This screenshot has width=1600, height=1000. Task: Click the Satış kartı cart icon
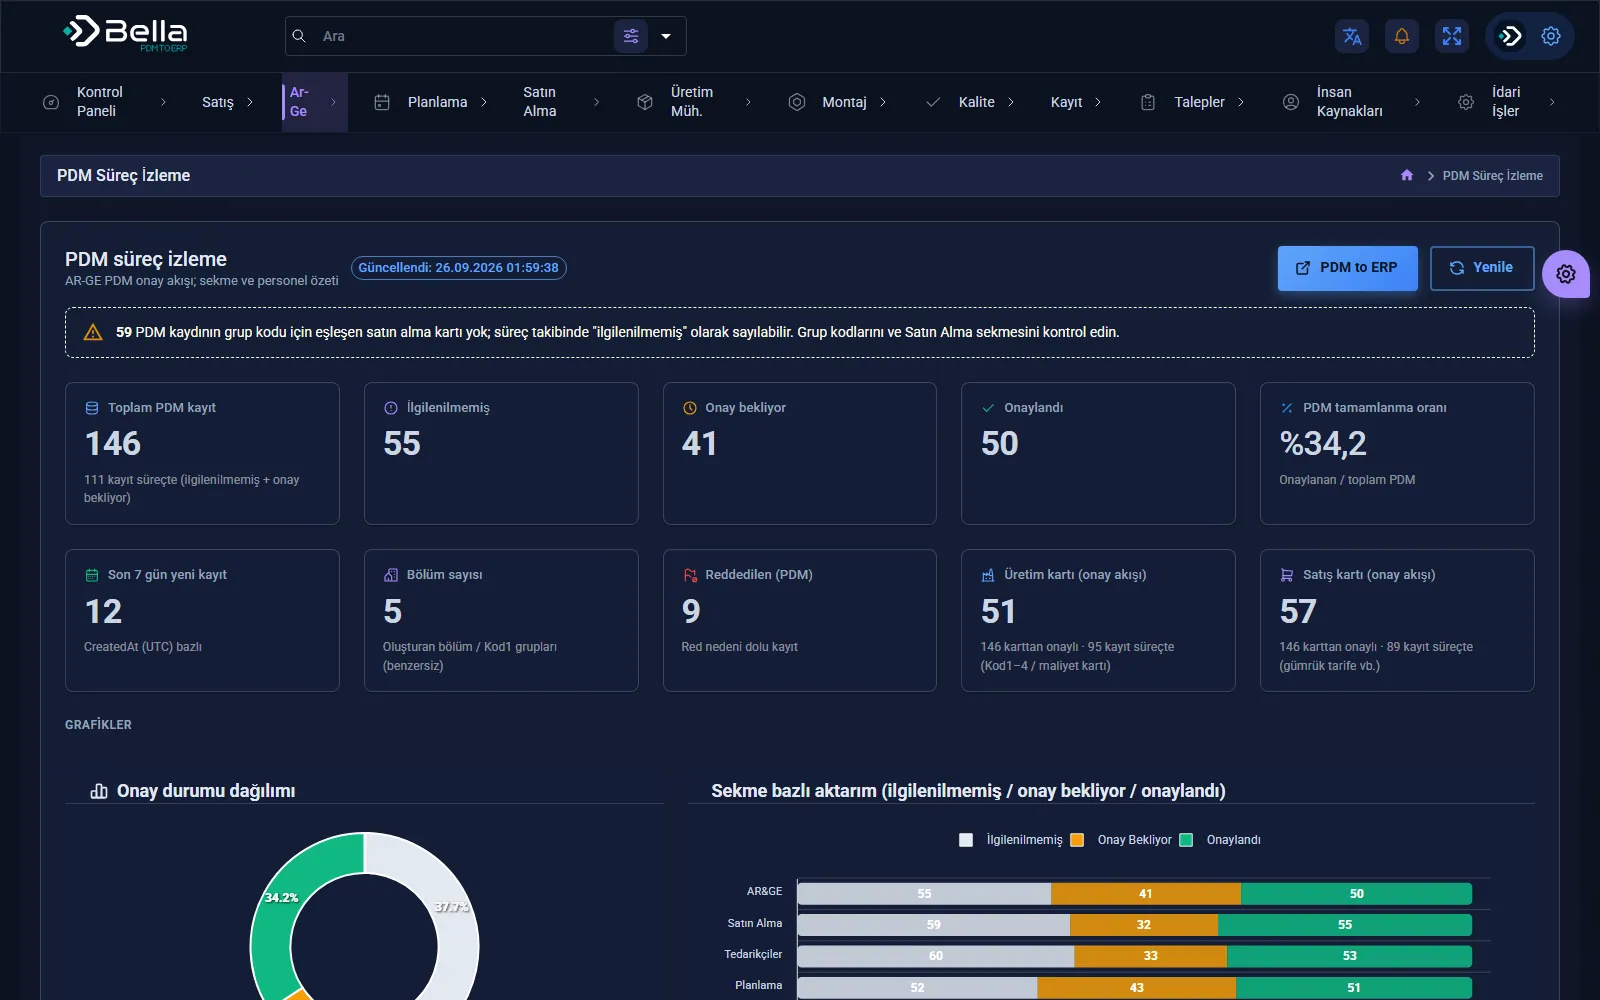point(1287,575)
